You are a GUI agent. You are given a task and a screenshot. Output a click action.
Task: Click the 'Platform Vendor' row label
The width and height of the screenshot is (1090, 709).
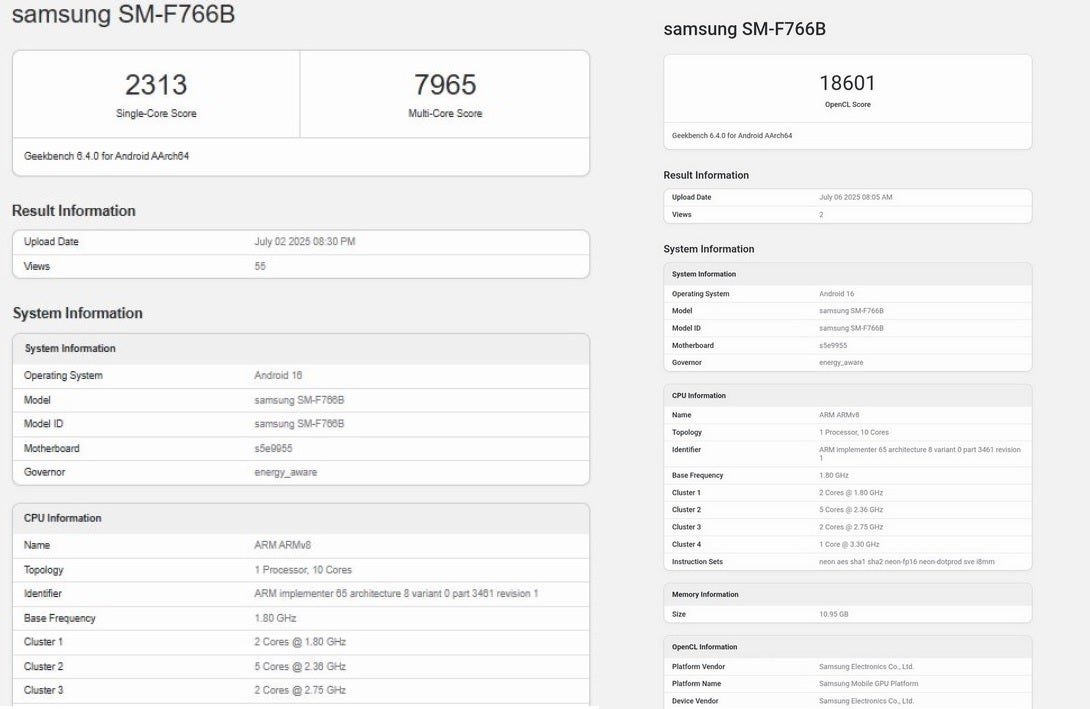pyautogui.click(x=698, y=667)
